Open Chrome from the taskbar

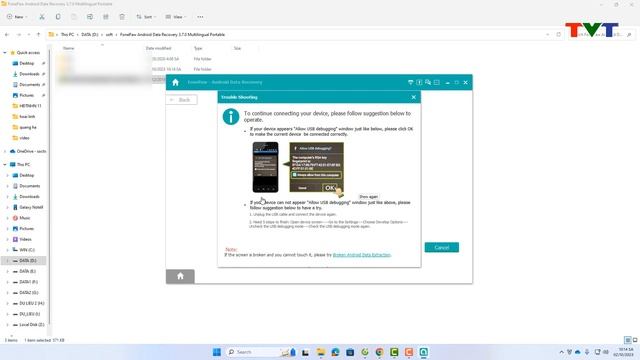point(380,352)
